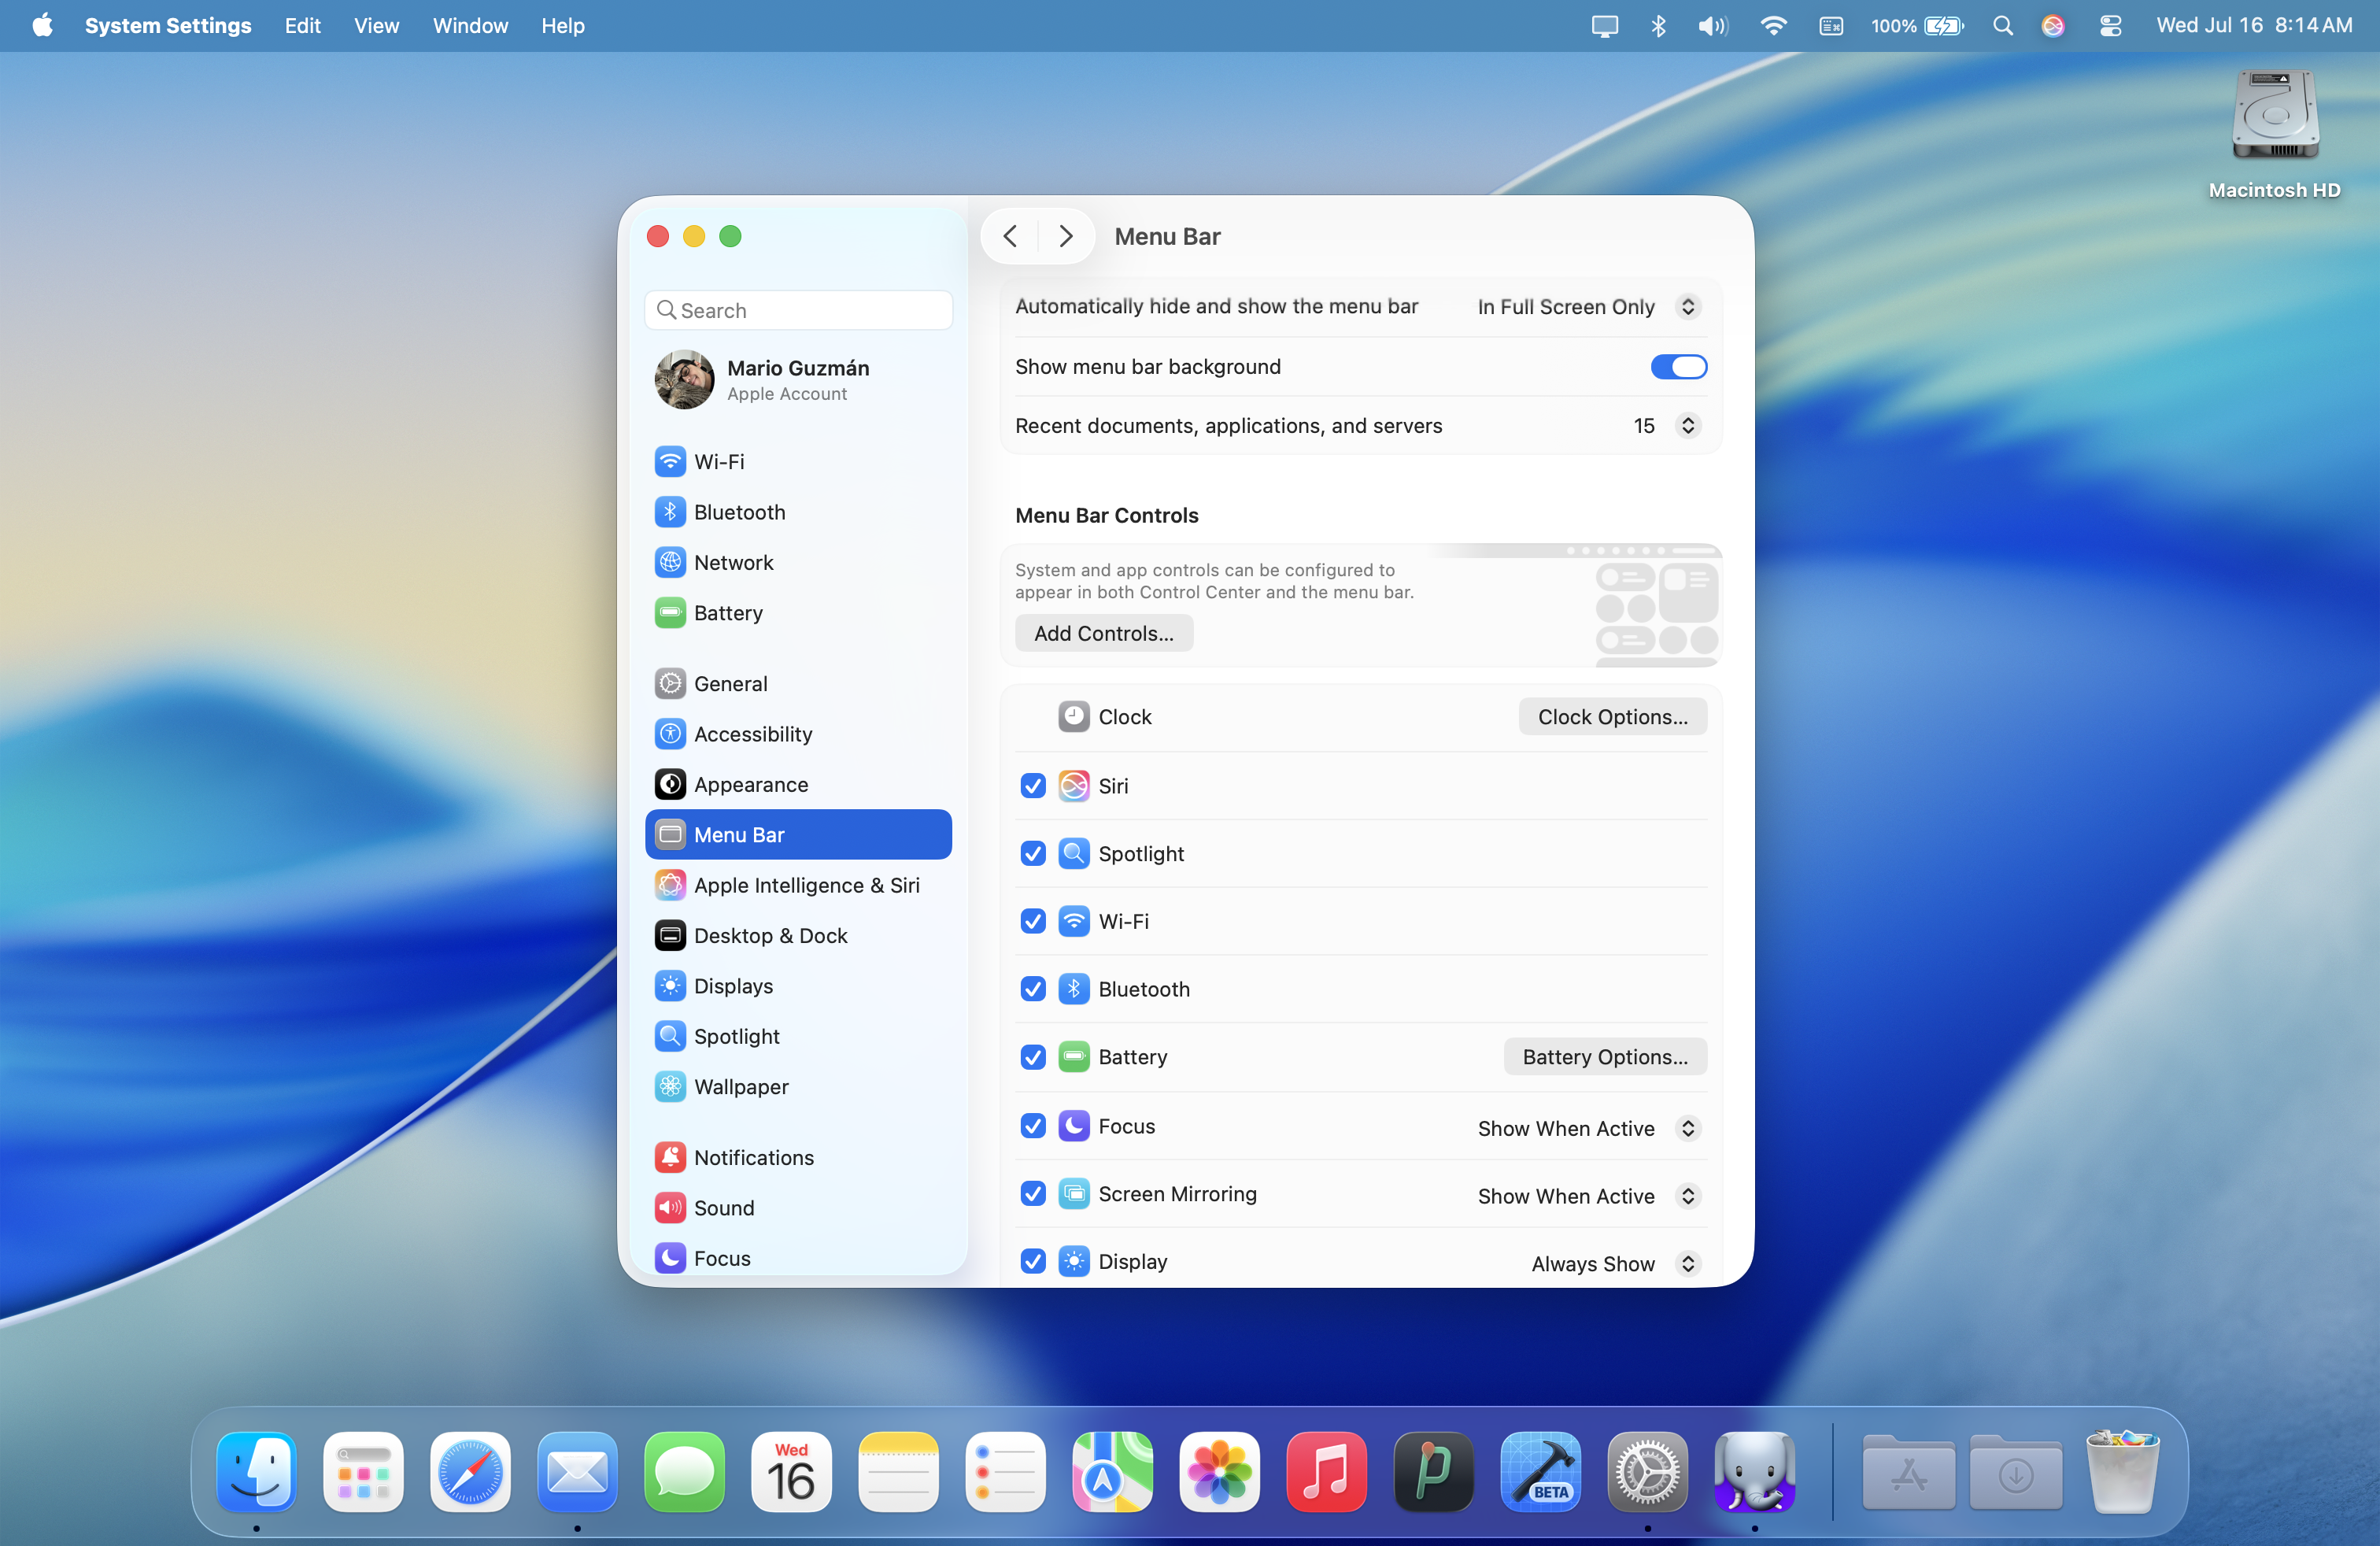Select Apple Intelligence & Siri in sidebar

pos(798,885)
